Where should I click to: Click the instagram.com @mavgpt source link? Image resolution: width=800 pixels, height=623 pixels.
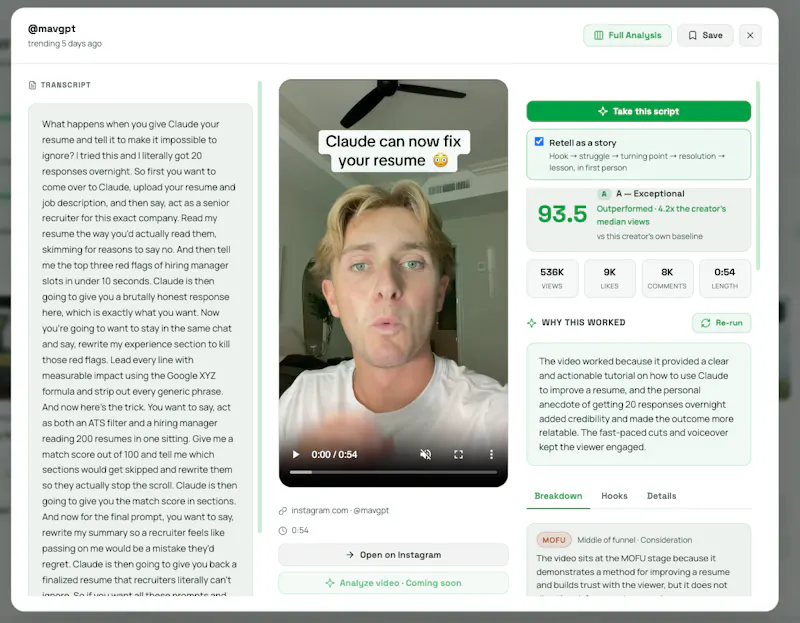tap(340, 510)
